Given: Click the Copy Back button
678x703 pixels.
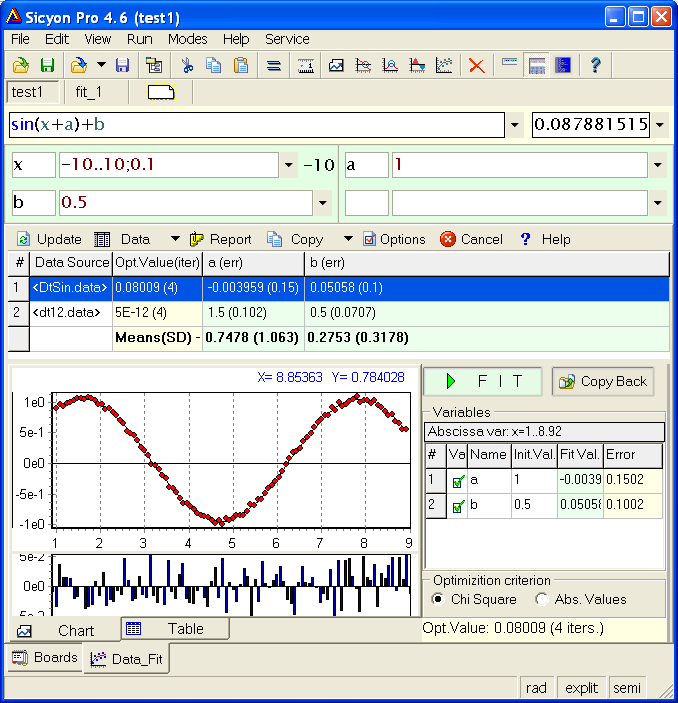Looking at the screenshot, I should tap(603, 381).
